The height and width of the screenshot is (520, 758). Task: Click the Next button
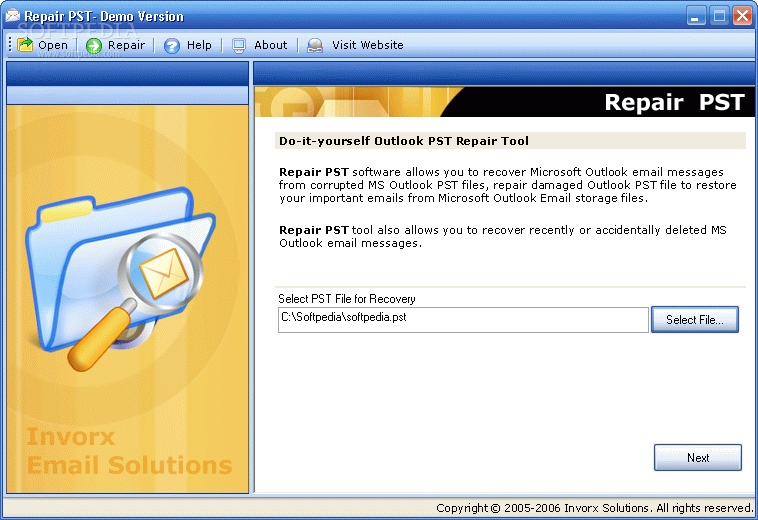pyautogui.click(x=698, y=458)
